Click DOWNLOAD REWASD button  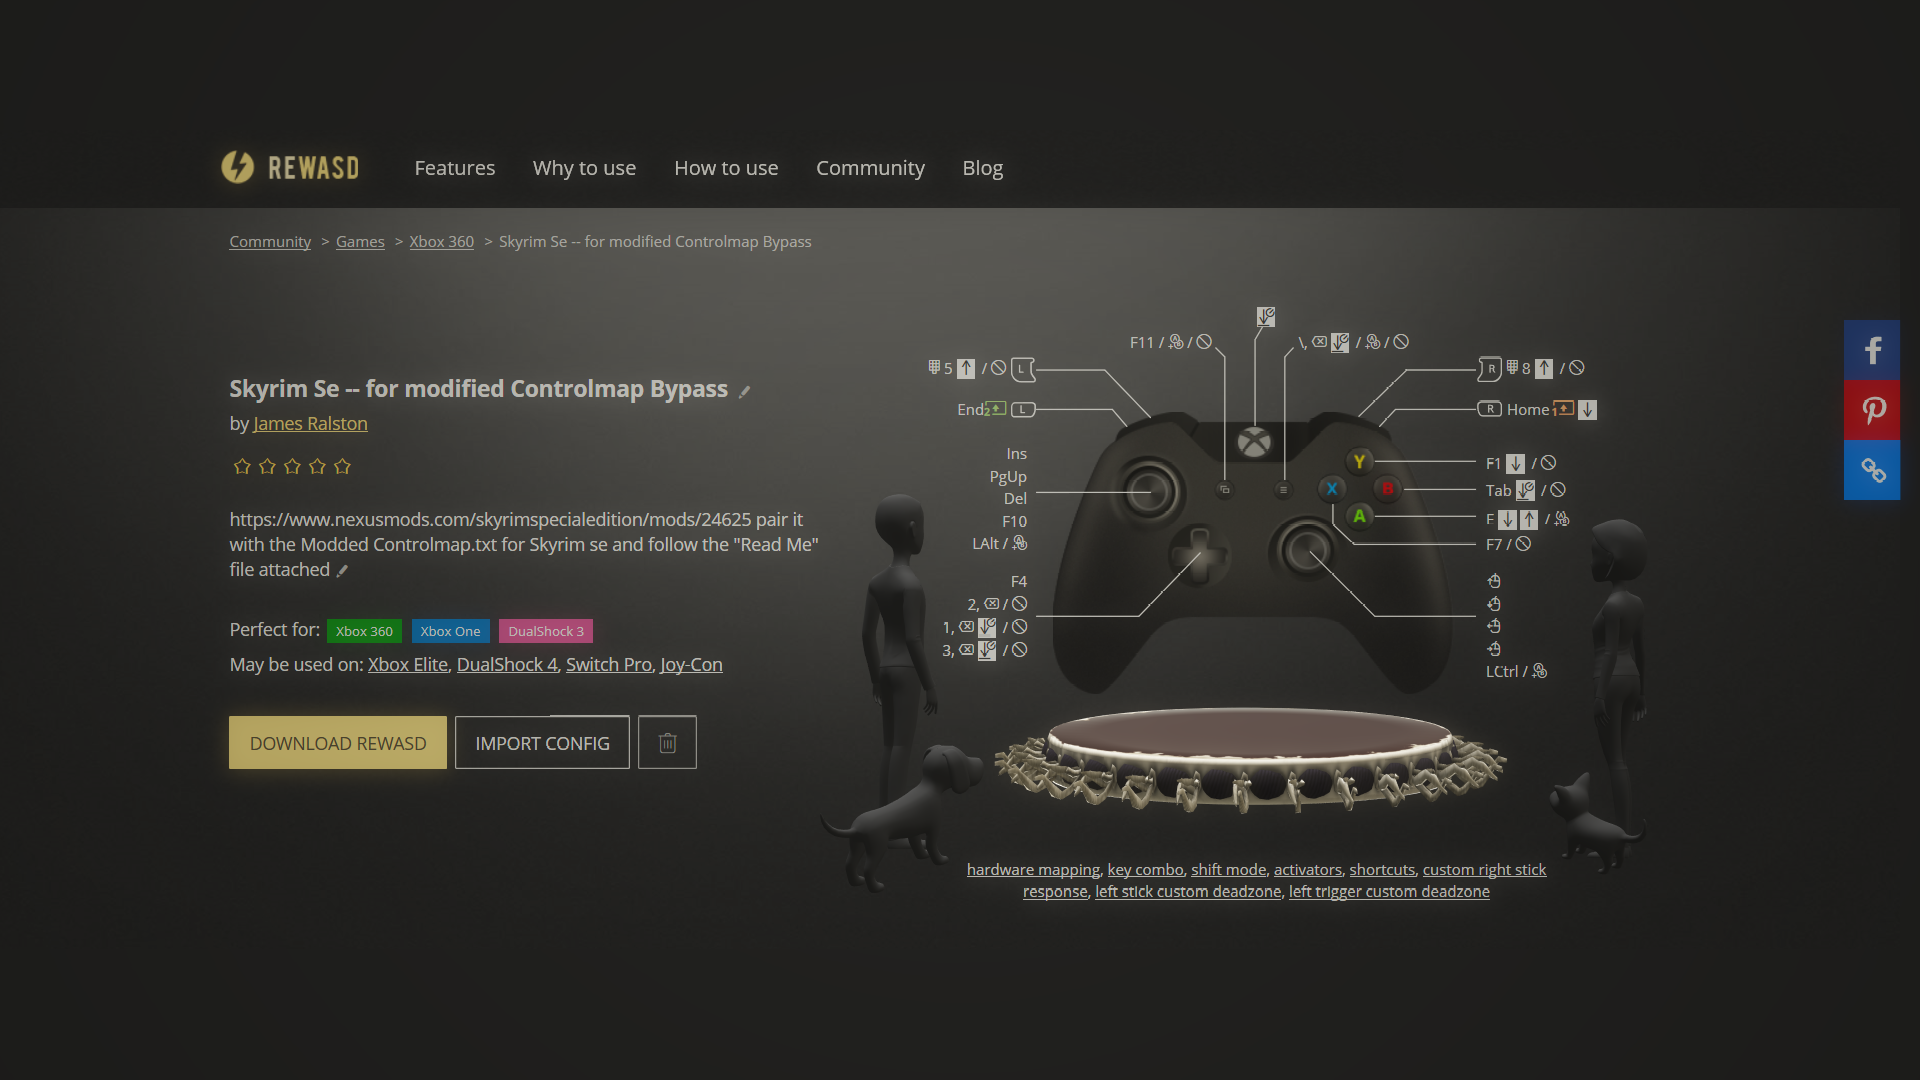(x=338, y=742)
